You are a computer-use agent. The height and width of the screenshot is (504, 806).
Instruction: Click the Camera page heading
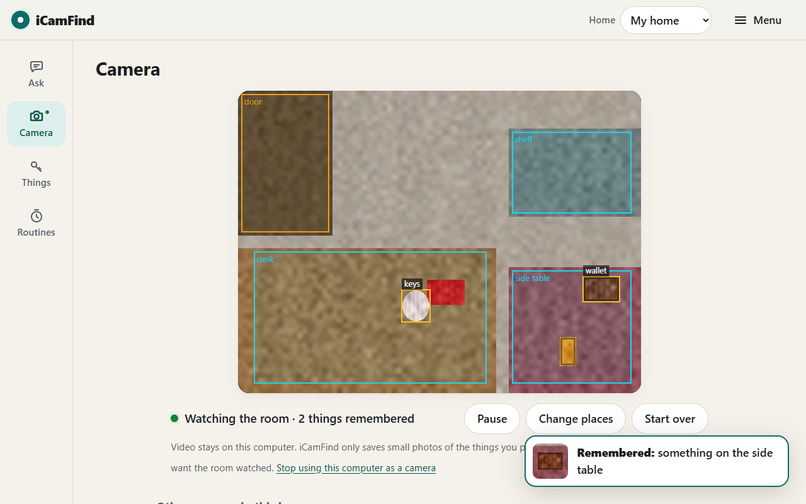click(x=127, y=69)
